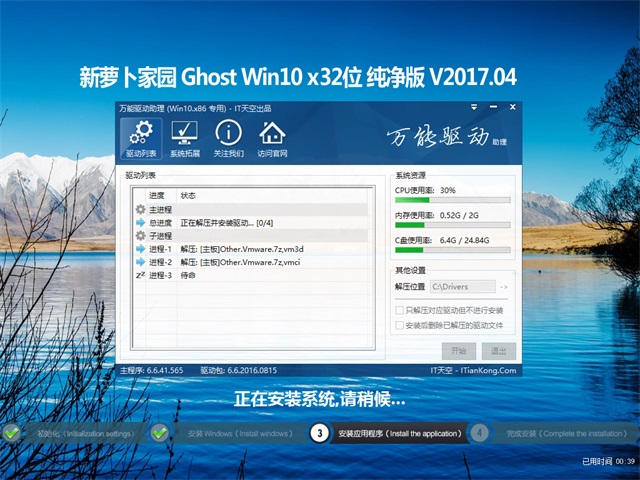Open the 系统拓展 monitor toolbar icon
The width and height of the screenshot is (640, 480).
pos(184,139)
